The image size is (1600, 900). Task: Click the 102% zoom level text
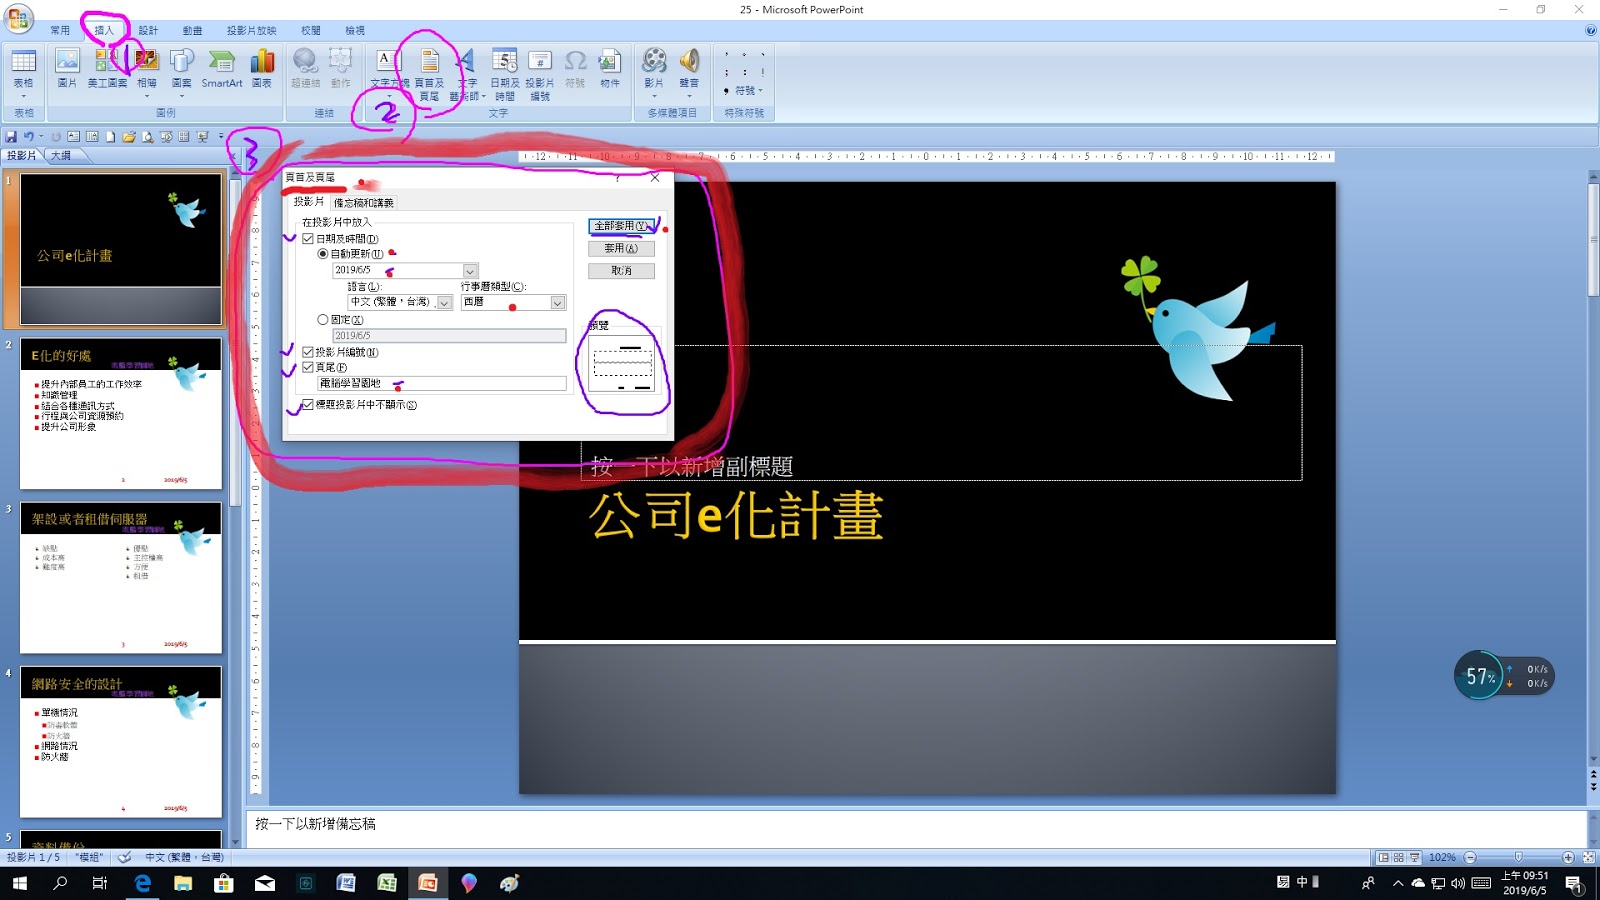1442,857
